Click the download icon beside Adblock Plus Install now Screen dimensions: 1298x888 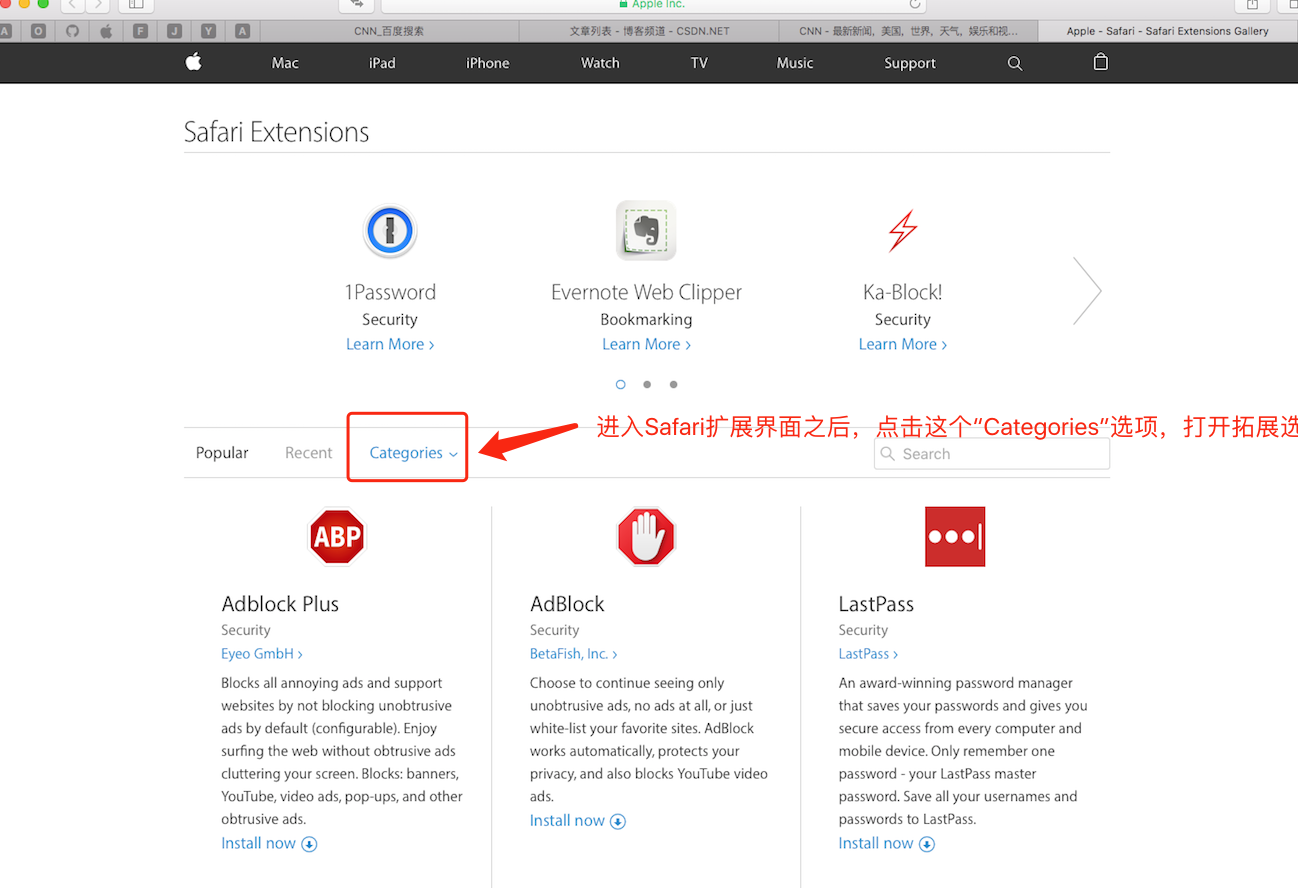(x=310, y=844)
